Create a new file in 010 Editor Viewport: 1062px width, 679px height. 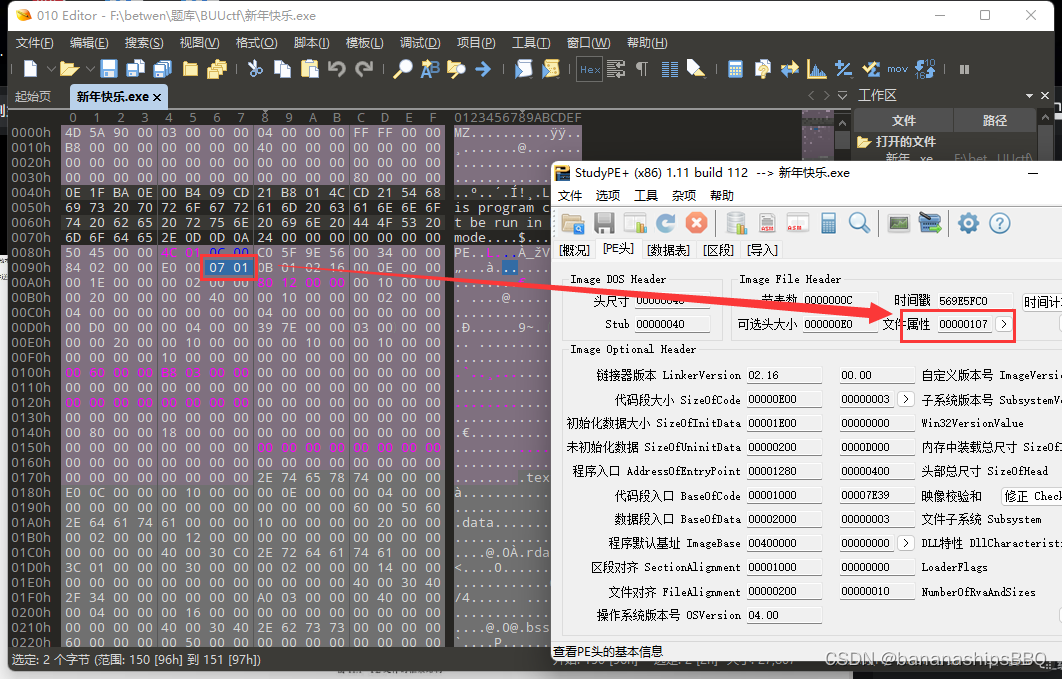tap(30, 68)
